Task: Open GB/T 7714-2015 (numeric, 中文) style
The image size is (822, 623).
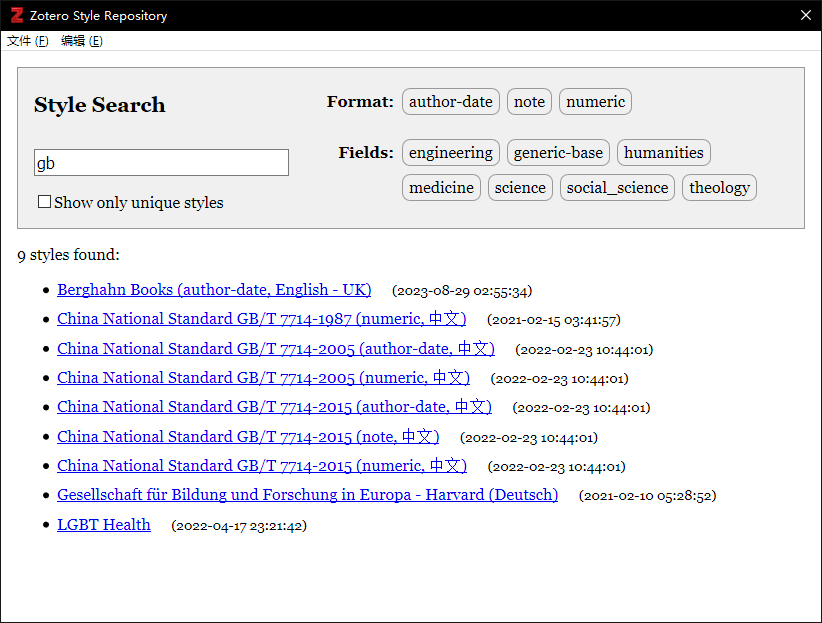Action: [262, 466]
